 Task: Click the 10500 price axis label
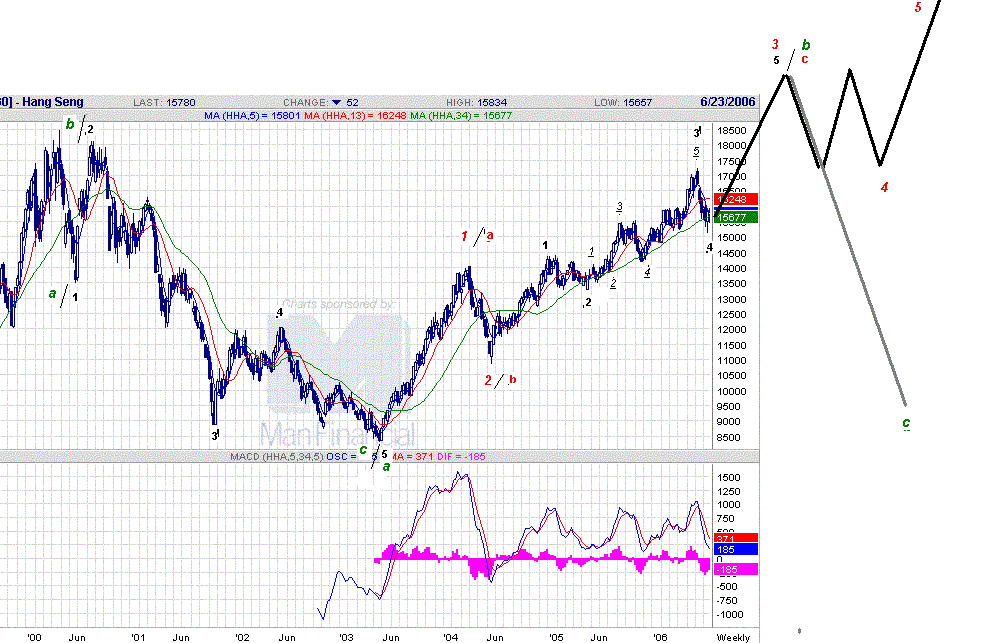[x=732, y=376]
